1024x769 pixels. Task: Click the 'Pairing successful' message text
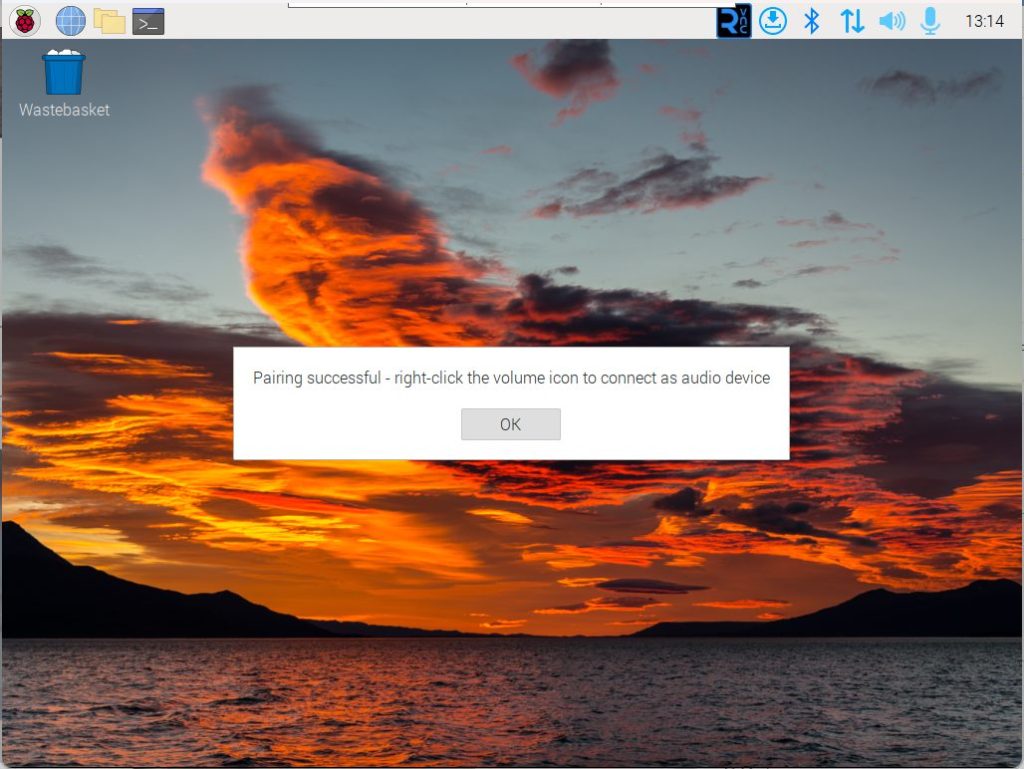(511, 378)
